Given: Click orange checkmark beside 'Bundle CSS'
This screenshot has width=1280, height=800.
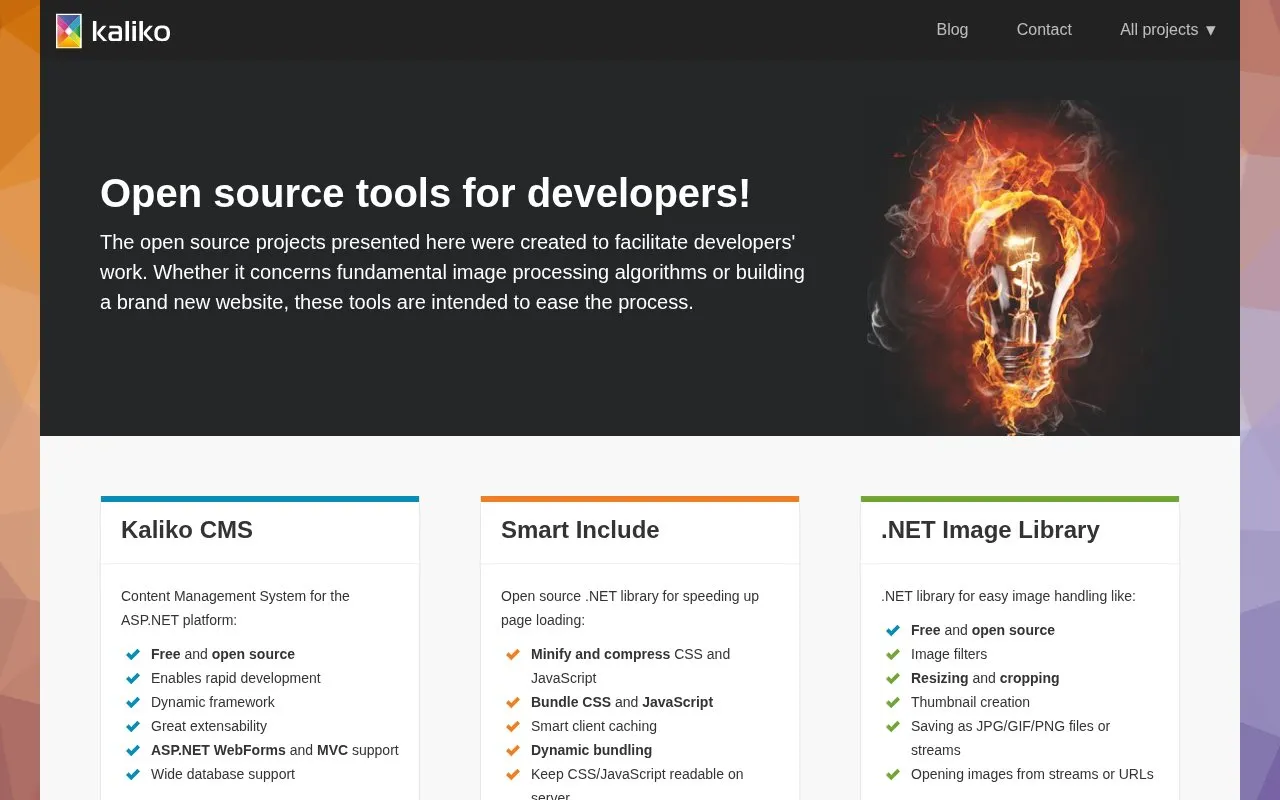Looking at the screenshot, I should click(x=513, y=702).
